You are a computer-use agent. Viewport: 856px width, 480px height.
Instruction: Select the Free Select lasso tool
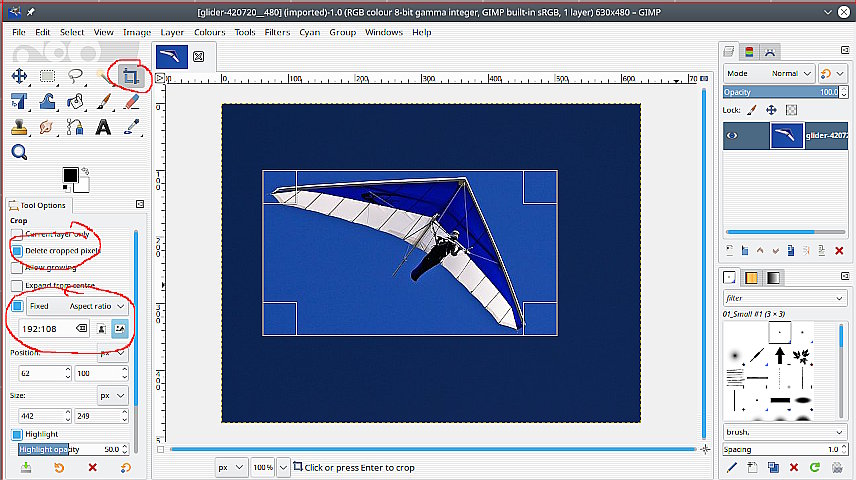pos(75,76)
